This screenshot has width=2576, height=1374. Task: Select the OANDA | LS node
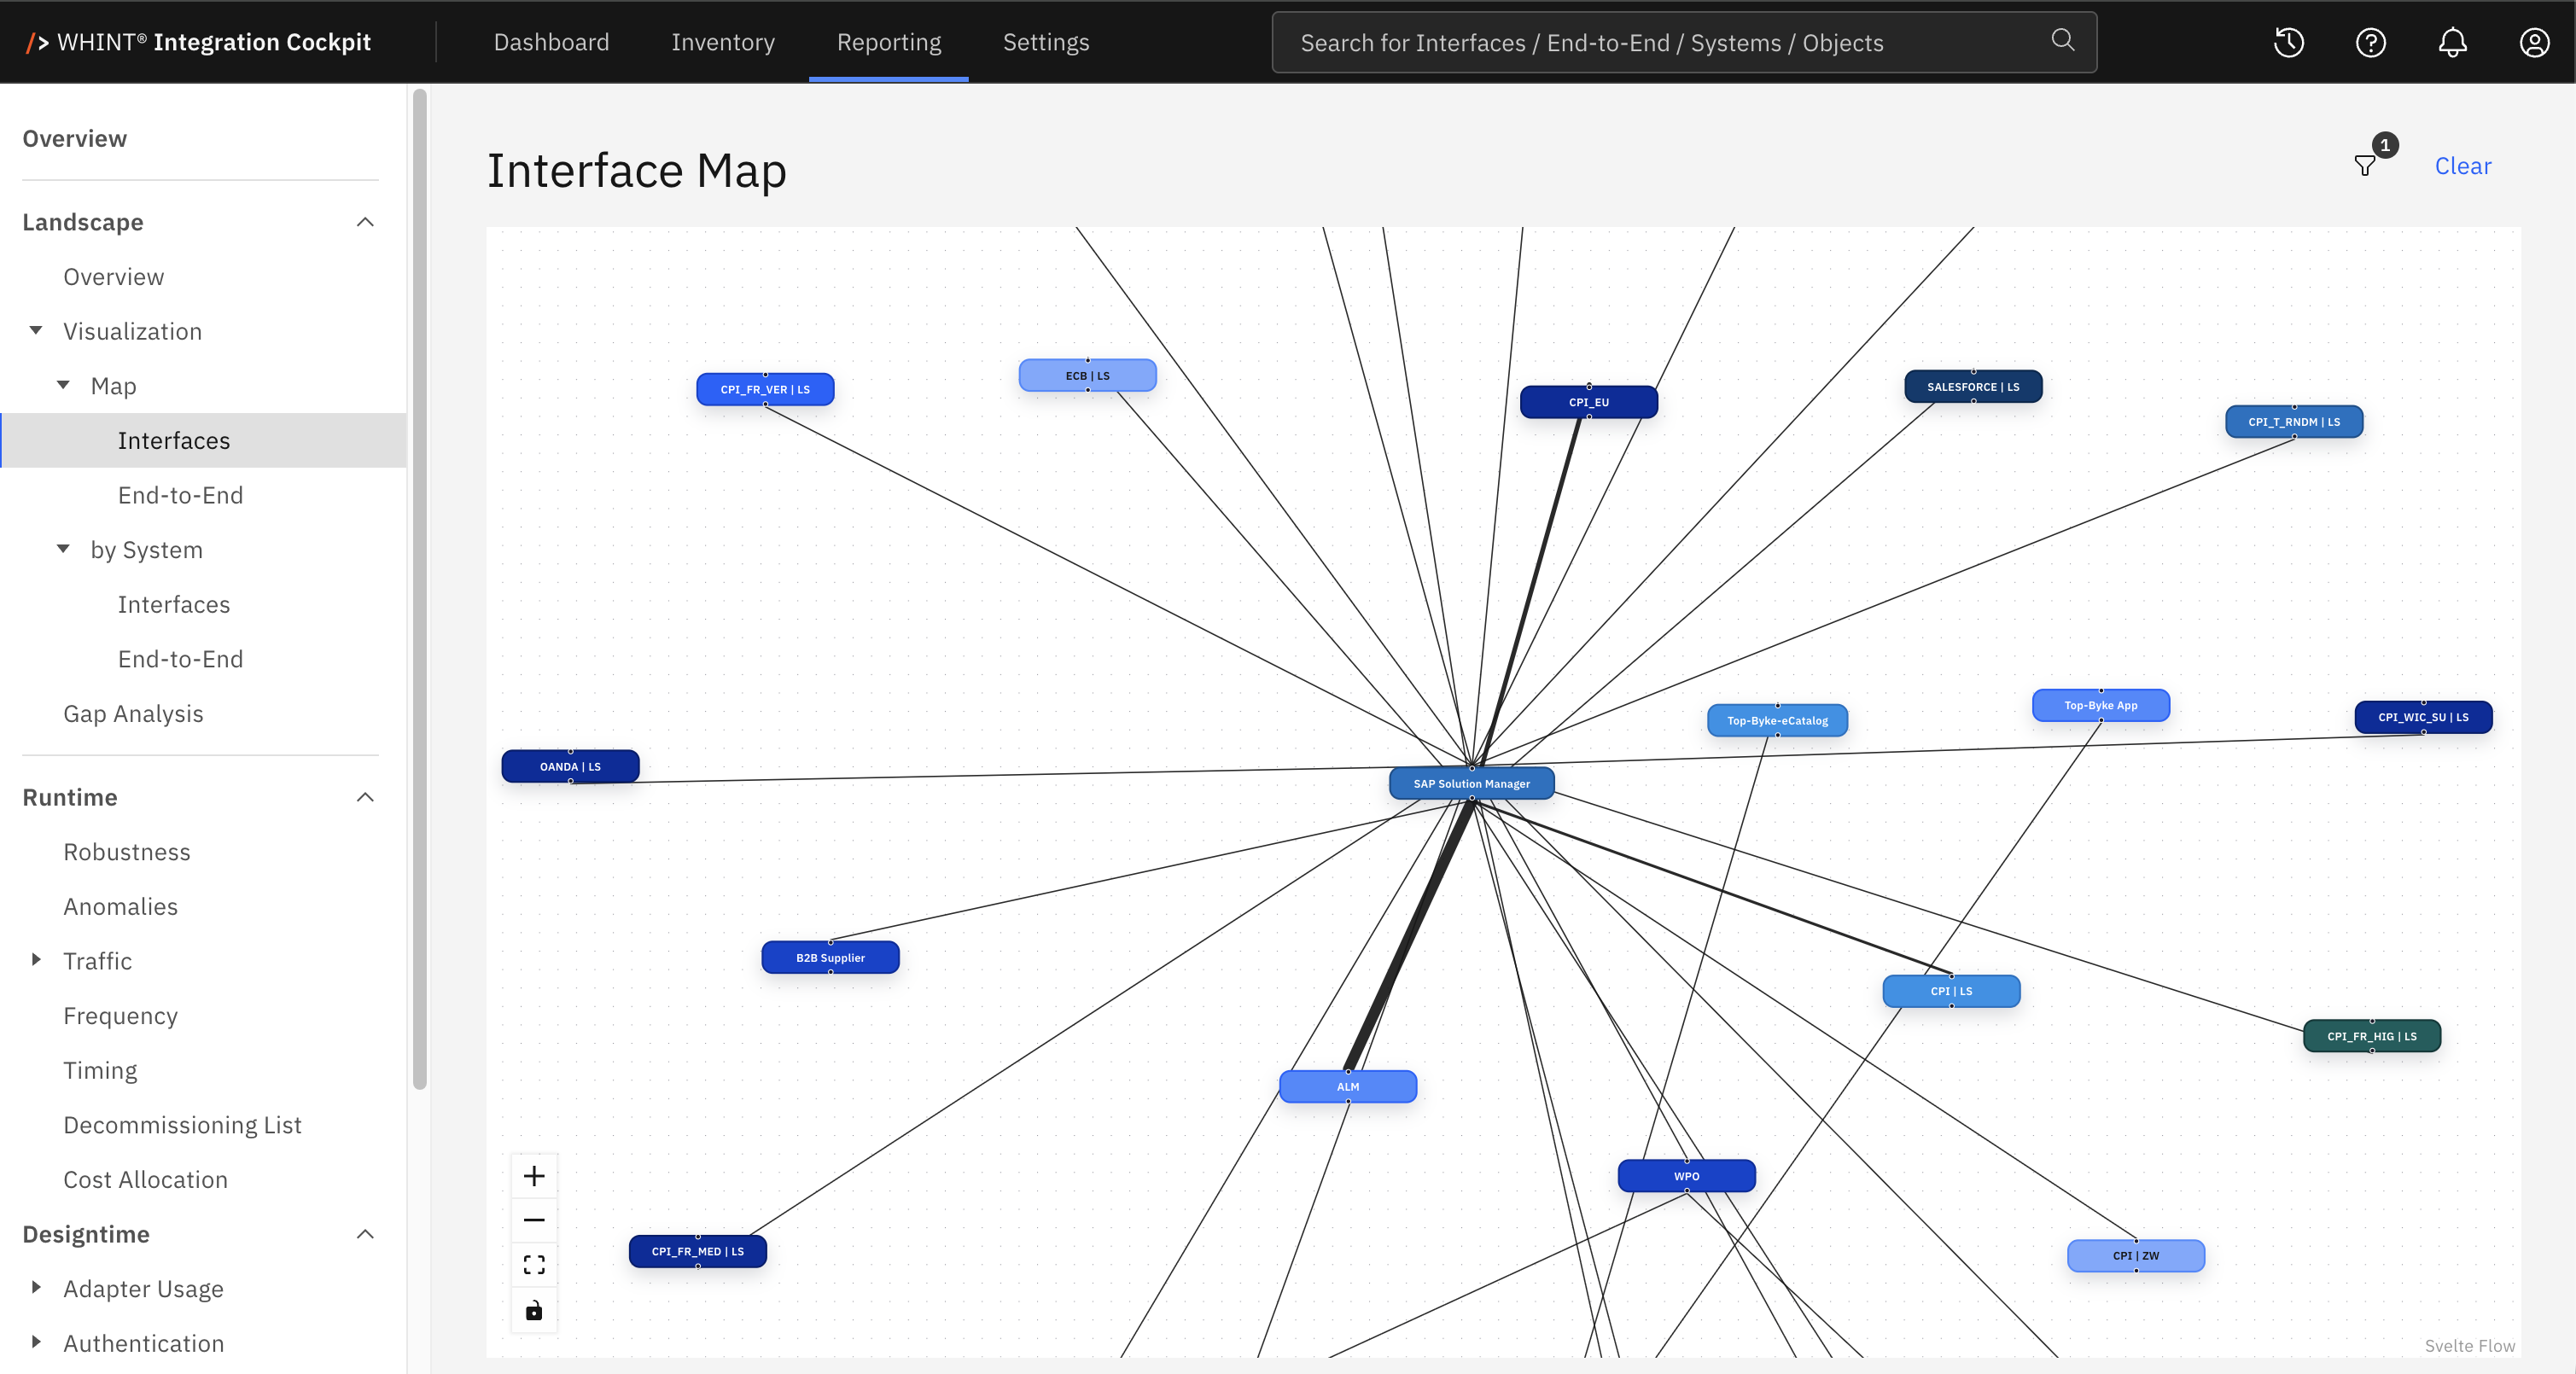tap(570, 766)
